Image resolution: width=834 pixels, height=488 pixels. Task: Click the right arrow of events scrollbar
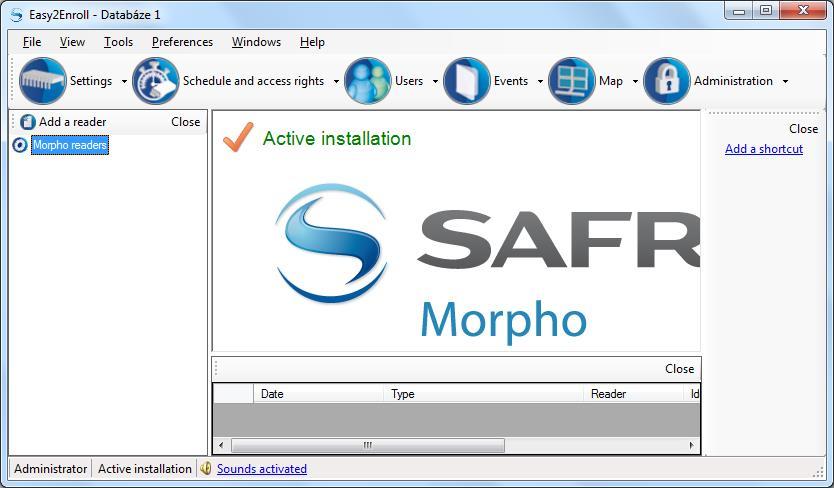pos(691,445)
